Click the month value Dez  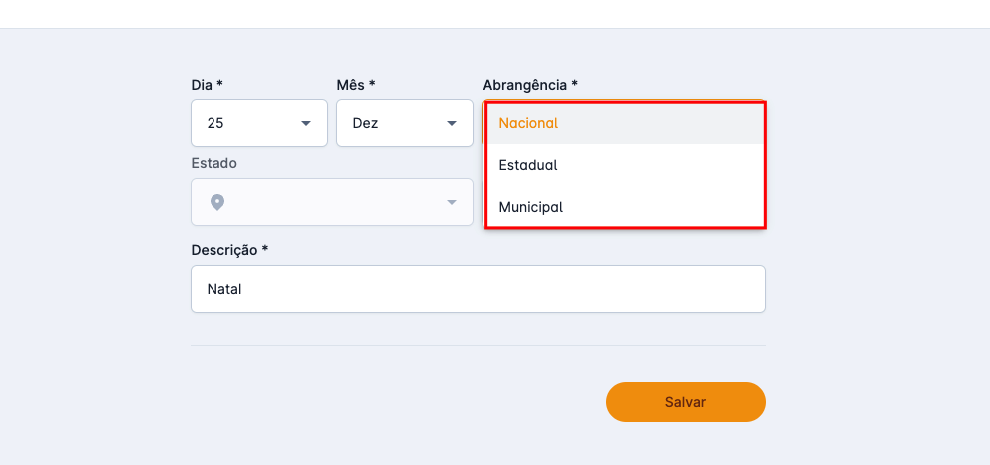365,124
